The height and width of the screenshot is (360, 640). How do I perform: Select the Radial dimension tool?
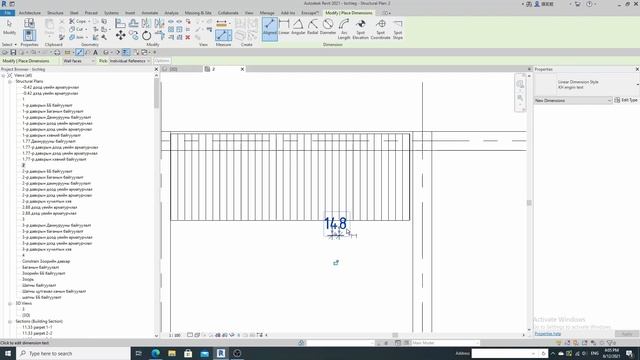point(313,27)
